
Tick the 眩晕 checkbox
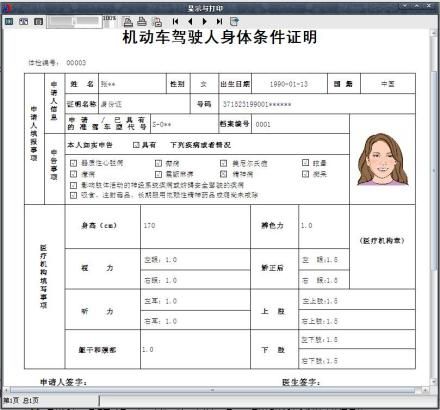point(305,163)
